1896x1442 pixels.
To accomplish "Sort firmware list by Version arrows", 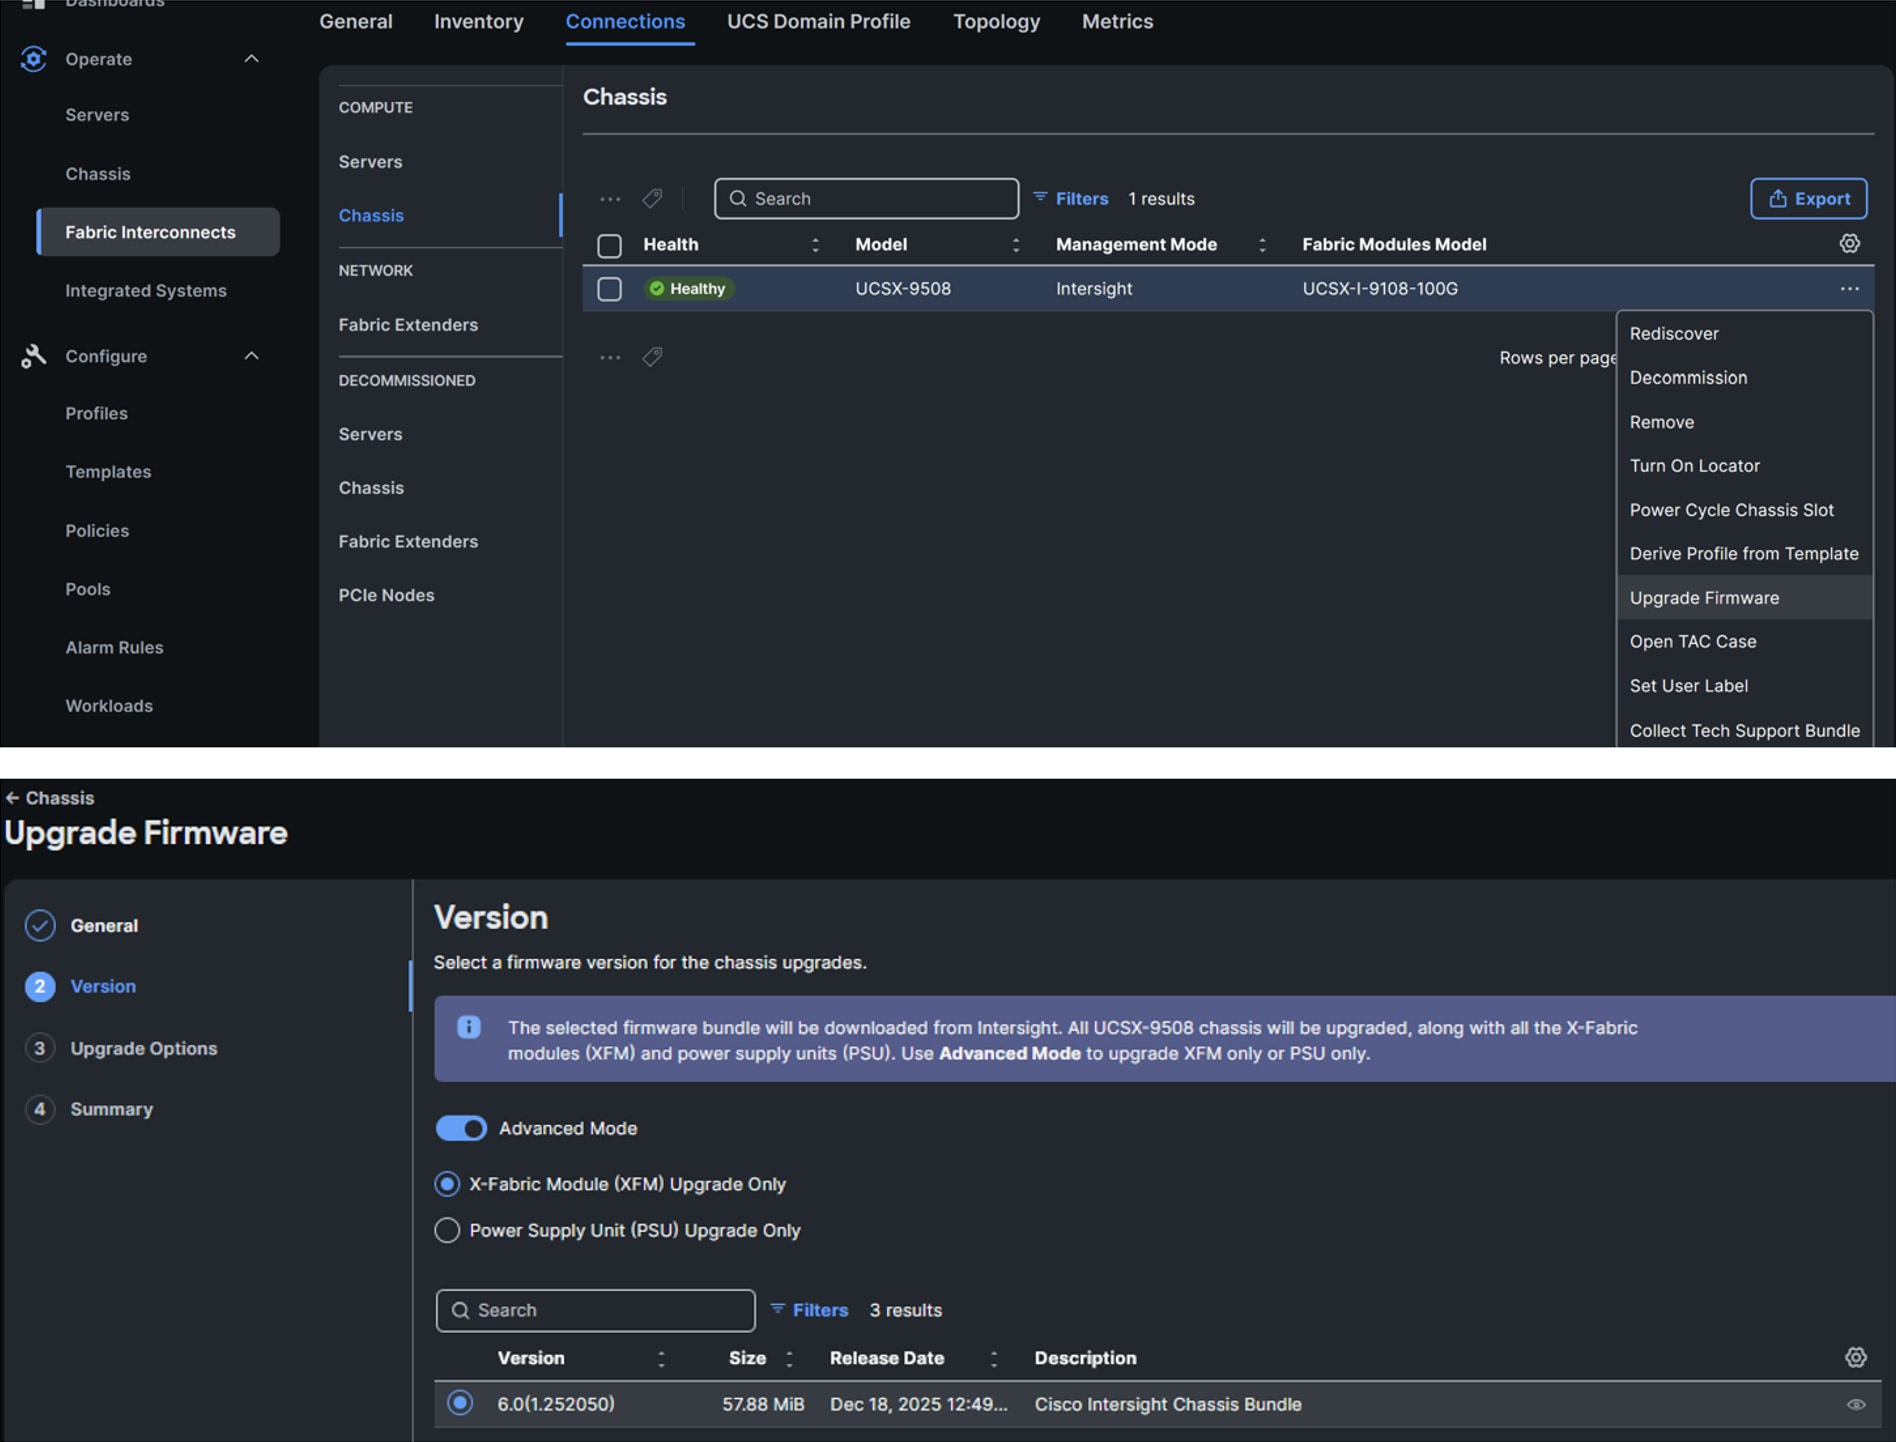I will 661,1358.
